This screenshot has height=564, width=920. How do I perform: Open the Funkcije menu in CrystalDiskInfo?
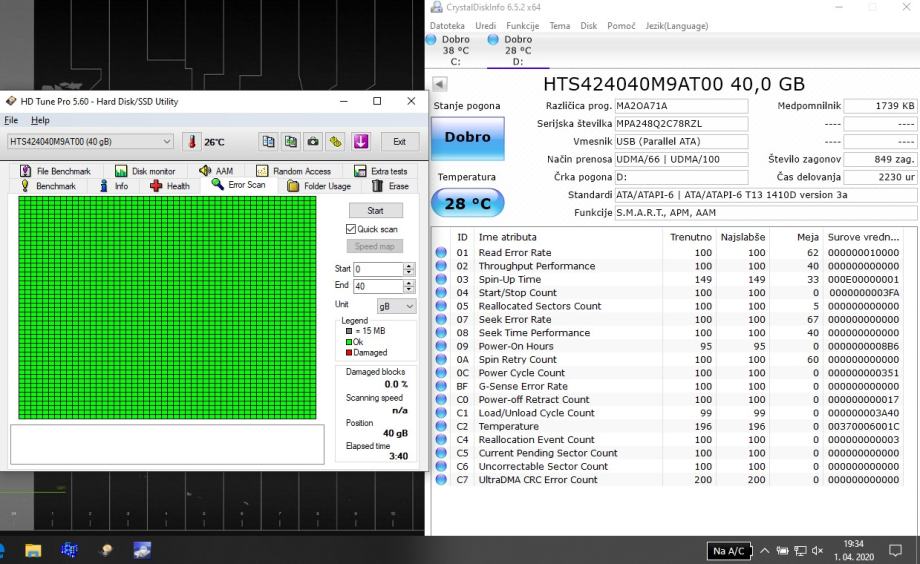(522, 26)
